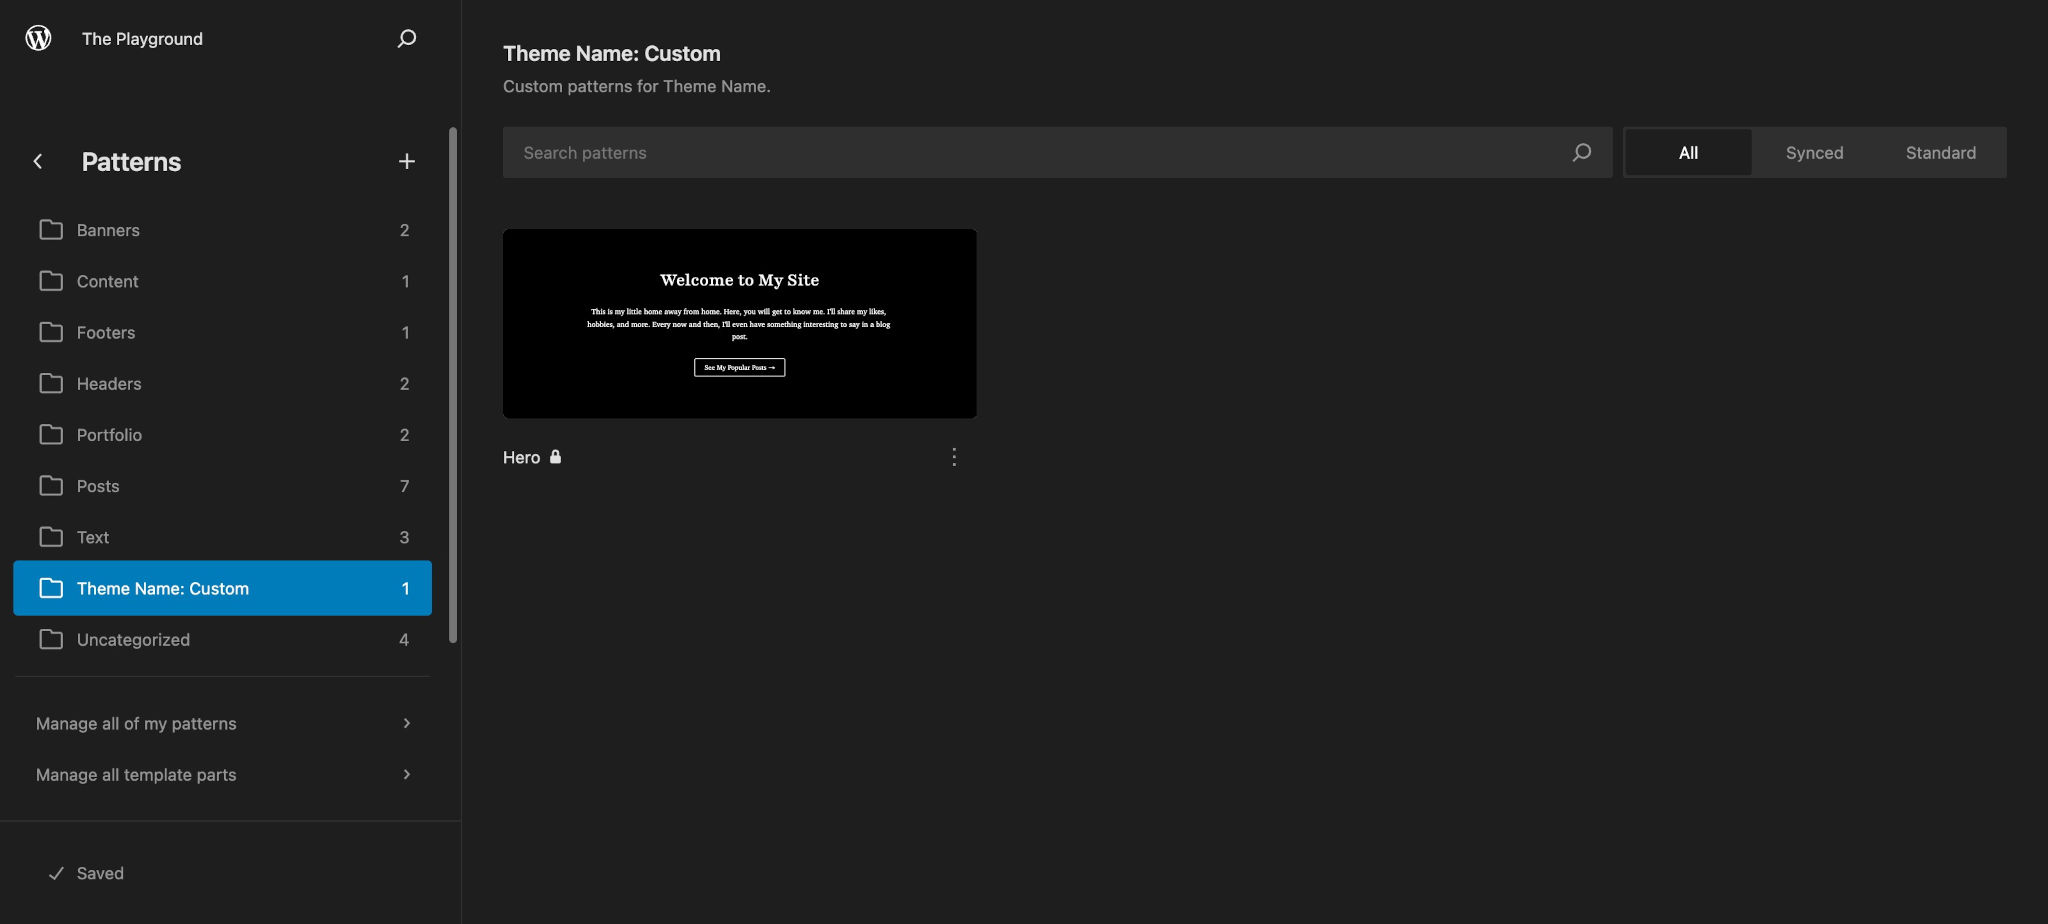Expand Manage all template parts chevron
The width and height of the screenshot is (2048, 924).
[x=406, y=773]
